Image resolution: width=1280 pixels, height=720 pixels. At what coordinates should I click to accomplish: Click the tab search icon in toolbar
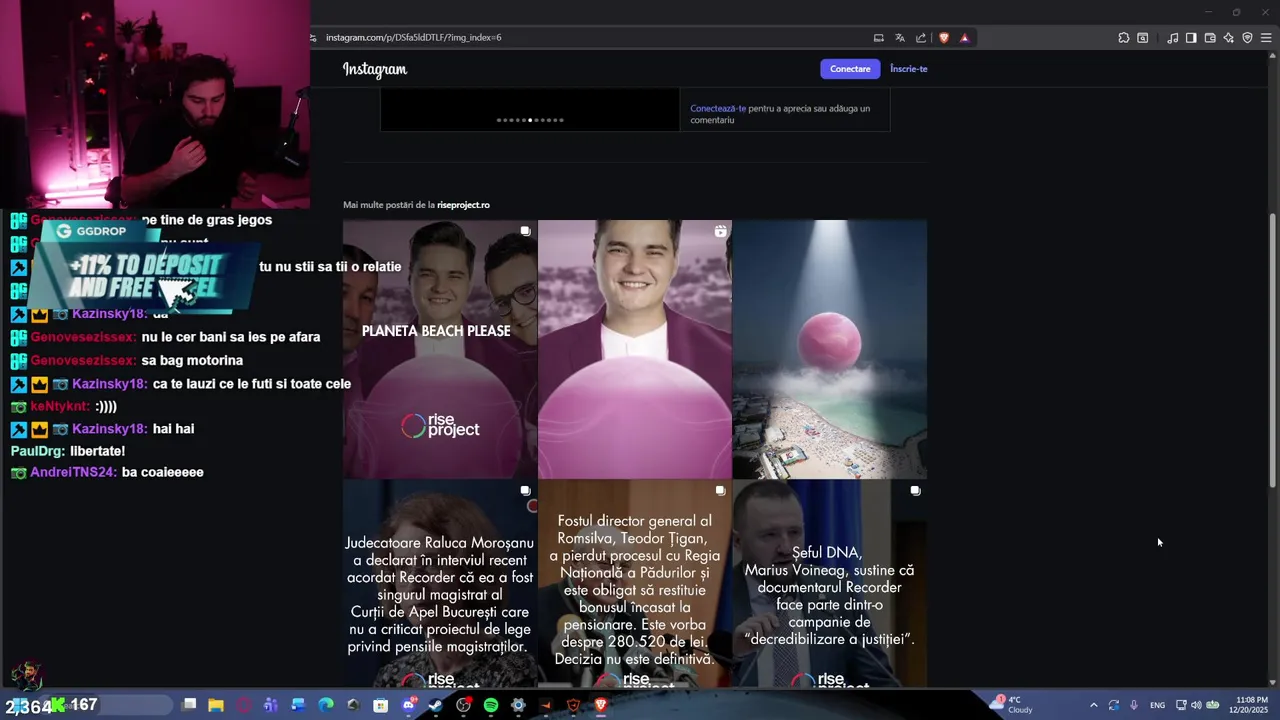(1143, 38)
